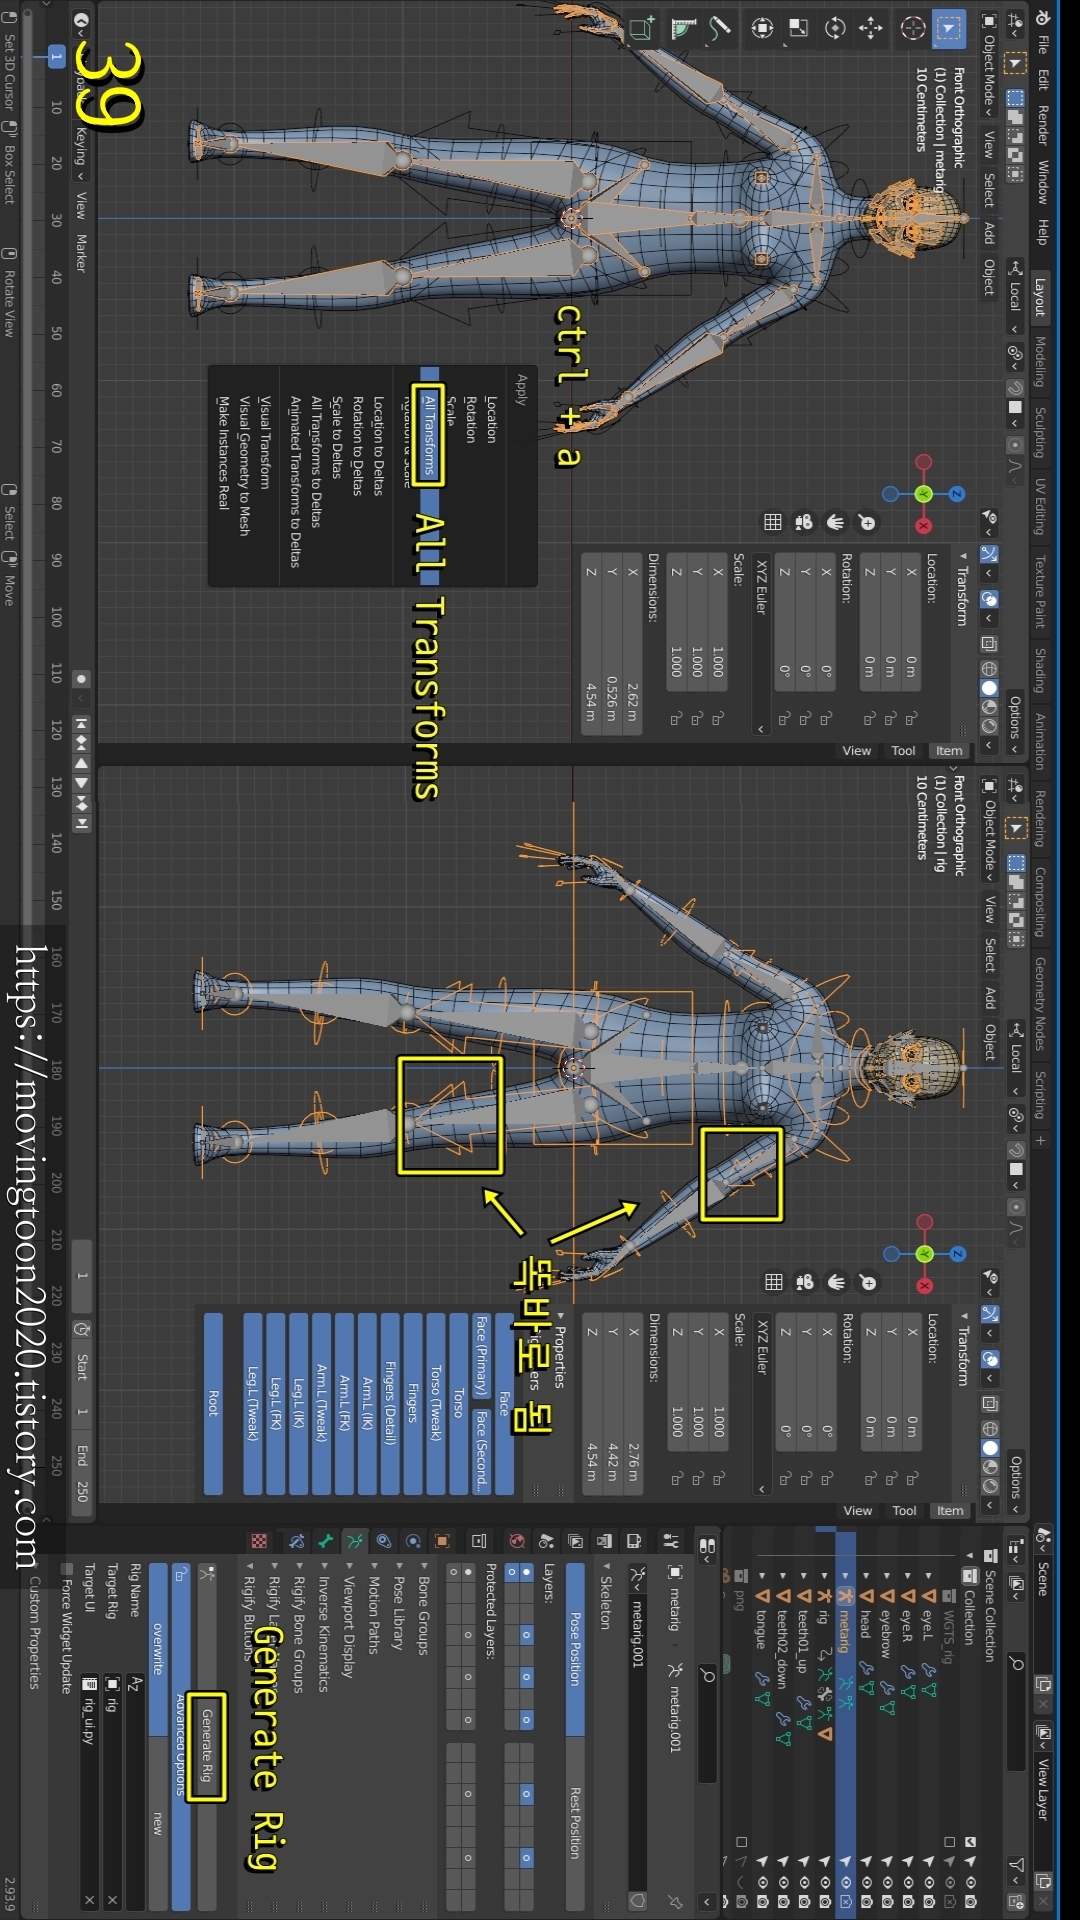Click zoom view icon in metarig viewport
The height and width of the screenshot is (1920, 1080).
pos(867,522)
